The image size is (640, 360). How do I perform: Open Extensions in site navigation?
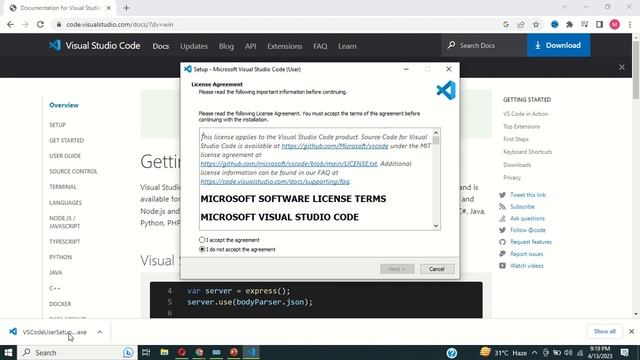coord(285,46)
